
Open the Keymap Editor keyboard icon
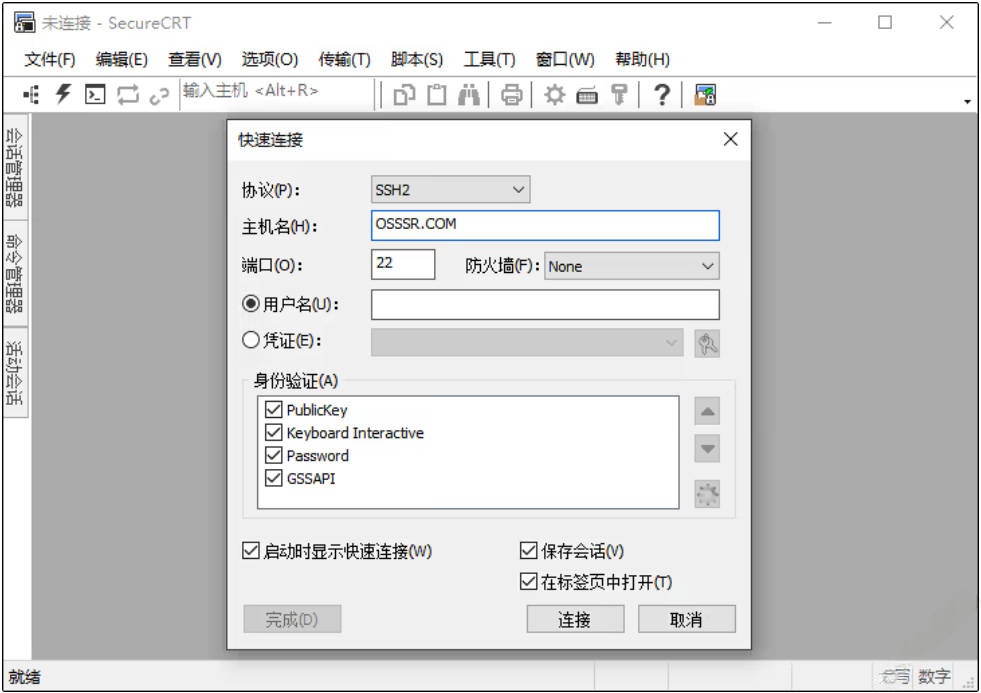(587, 96)
